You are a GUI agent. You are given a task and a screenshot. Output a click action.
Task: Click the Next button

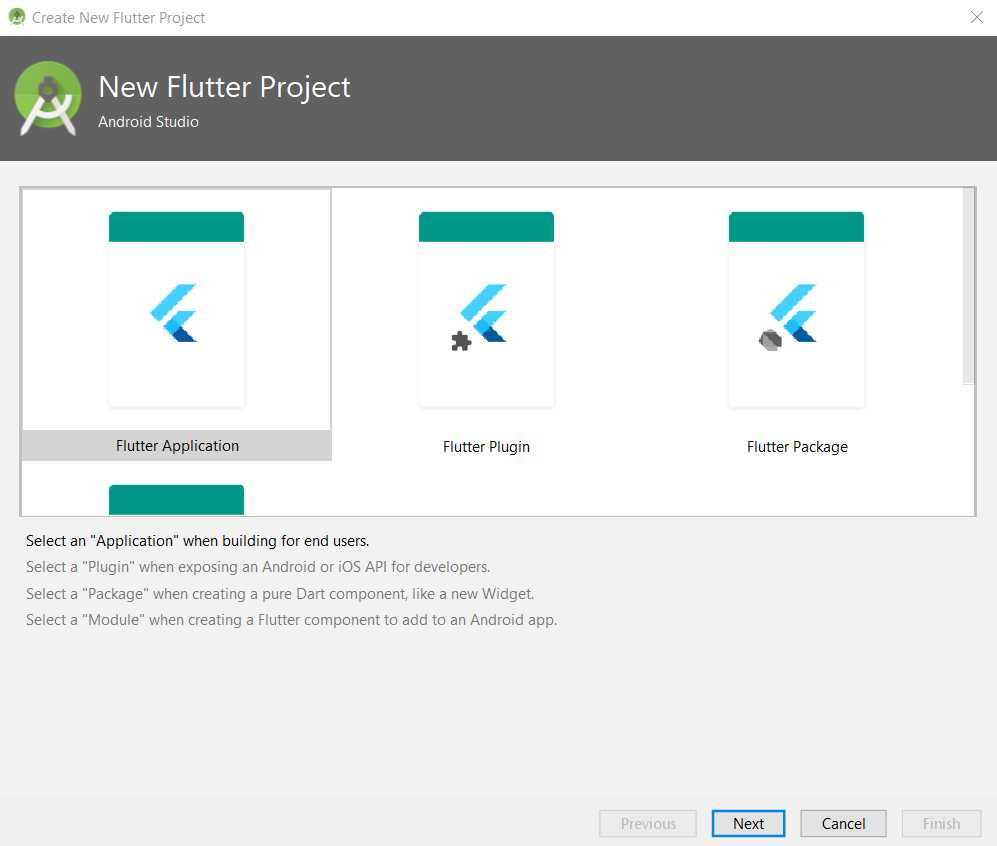click(748, 823)
